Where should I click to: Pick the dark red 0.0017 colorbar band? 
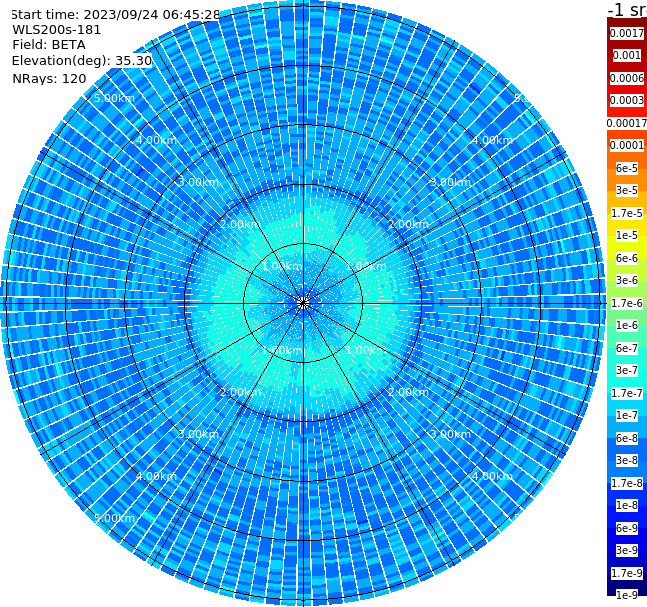627,33
